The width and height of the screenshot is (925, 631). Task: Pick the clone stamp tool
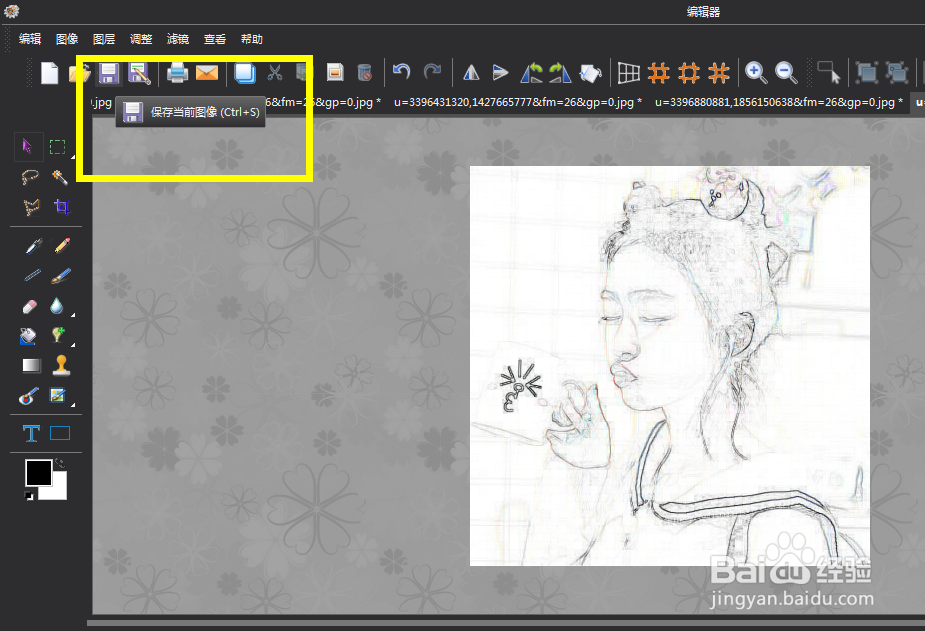[61, 365]
